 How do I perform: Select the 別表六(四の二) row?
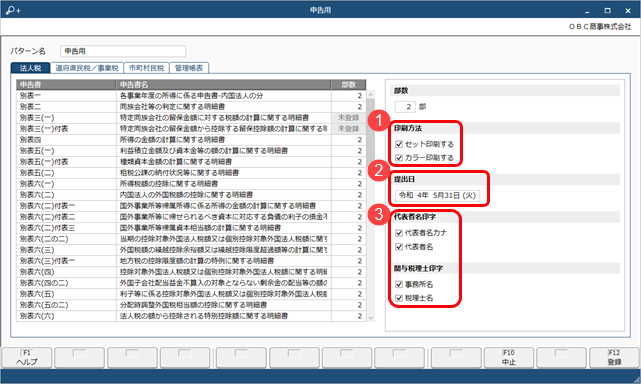pyautogui.click(x=191, y=283)
